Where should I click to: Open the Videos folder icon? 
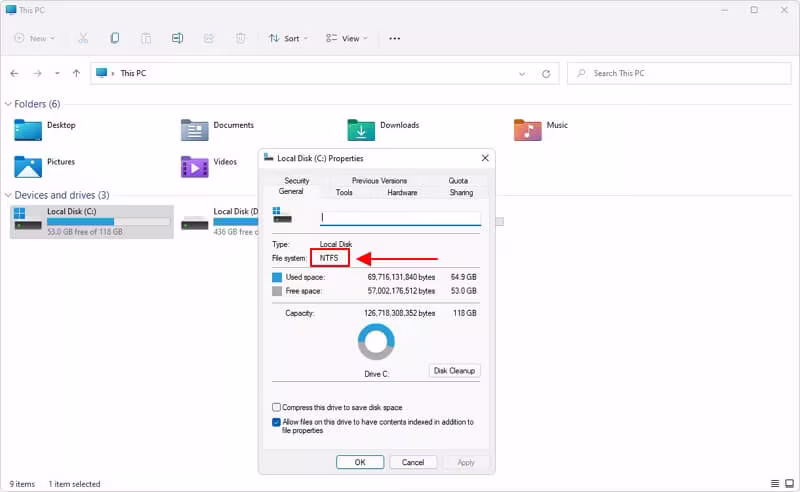pyautogui.click(x=194, y=166)
